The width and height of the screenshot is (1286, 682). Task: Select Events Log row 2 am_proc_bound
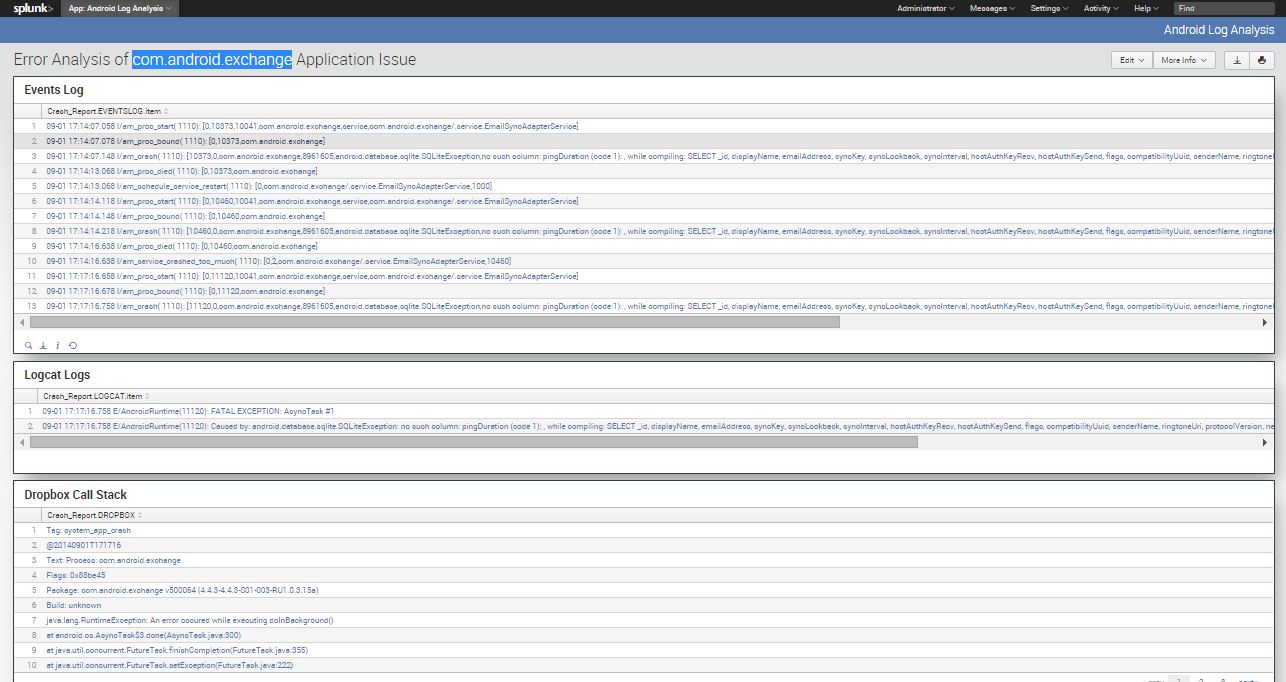pyautogui.click(x=644, y=141)
